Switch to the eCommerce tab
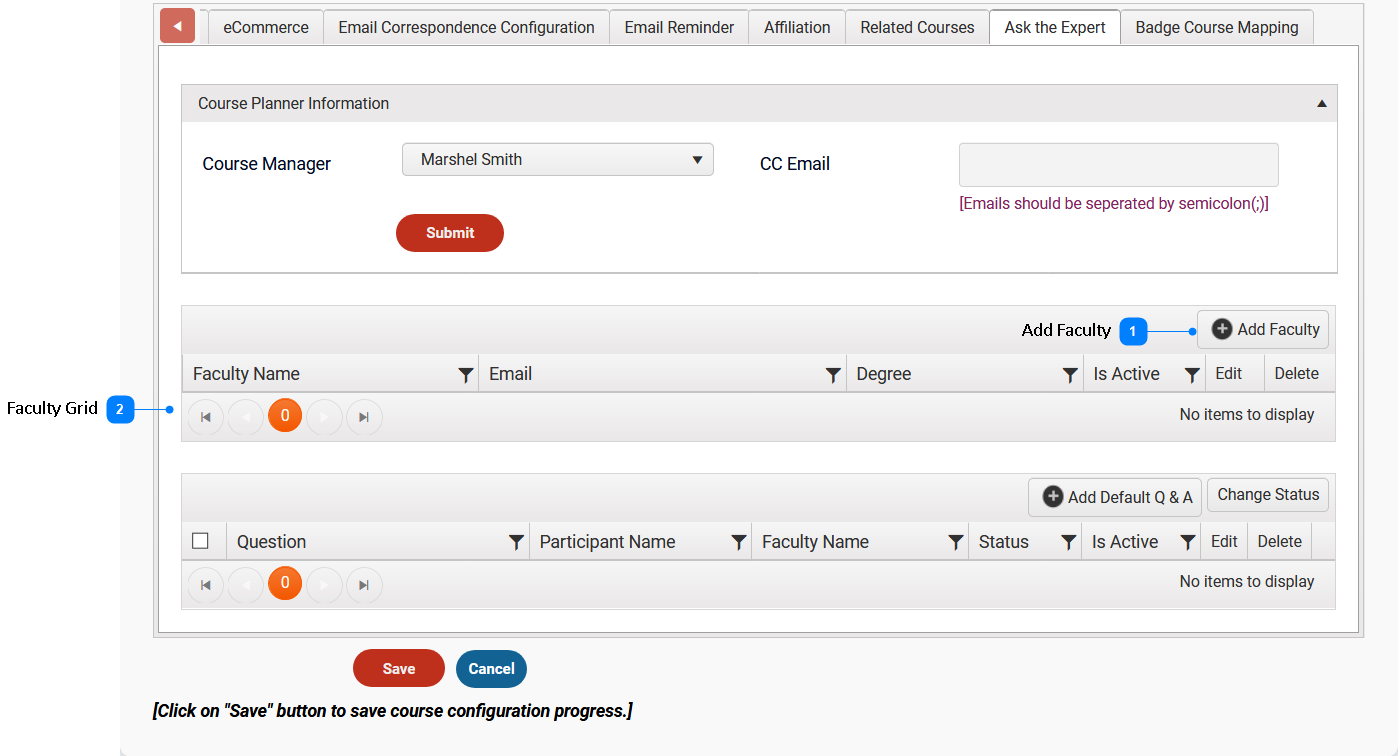The height and width of the screenshot is (756, 1398). pos(265,27)
